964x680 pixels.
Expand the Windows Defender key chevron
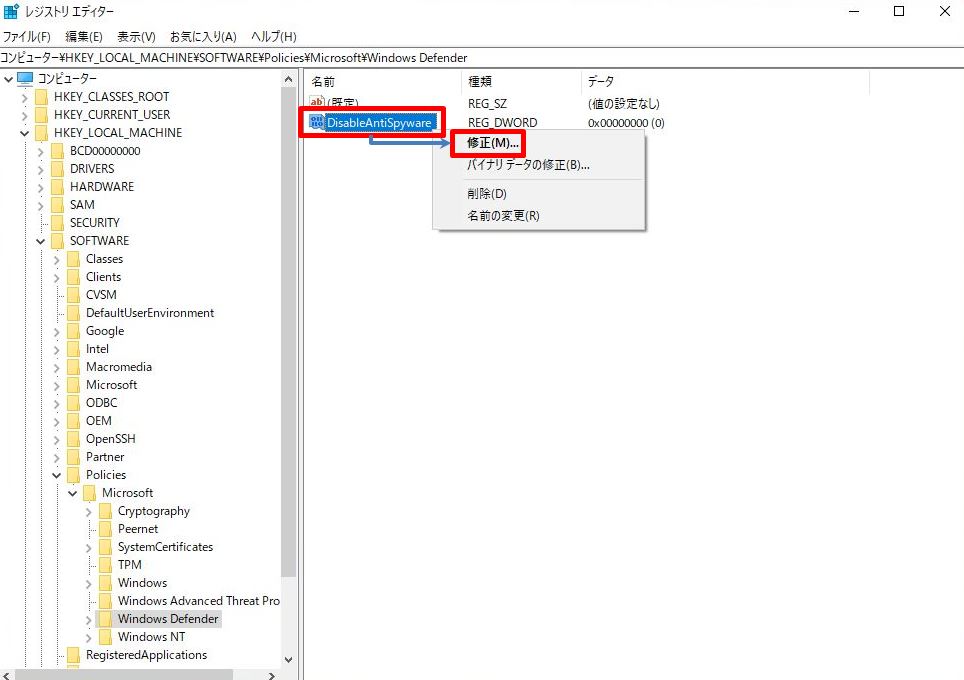pyautogui.click(x=89, y=620)
